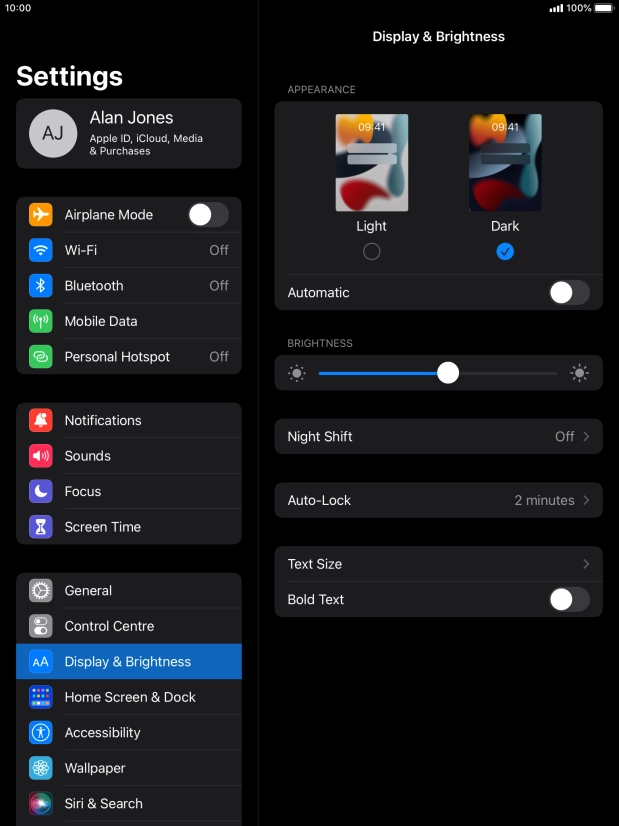
Task: Open Alan Jones Apple ID account
Action: [129, 134]
